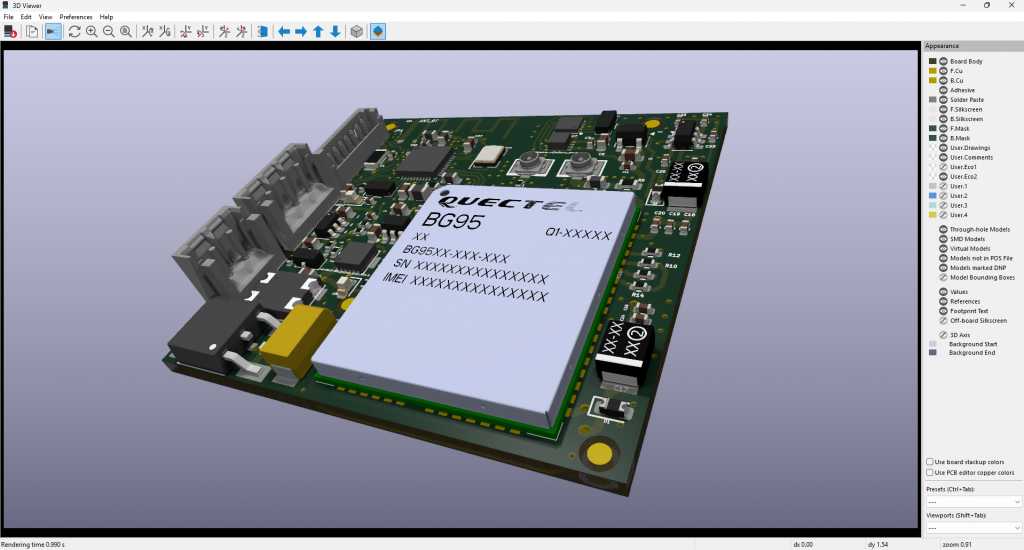
Task: Enable Use PCB editor copper colors checkbox
Action: pyautogui.click(x=929, y=472)
